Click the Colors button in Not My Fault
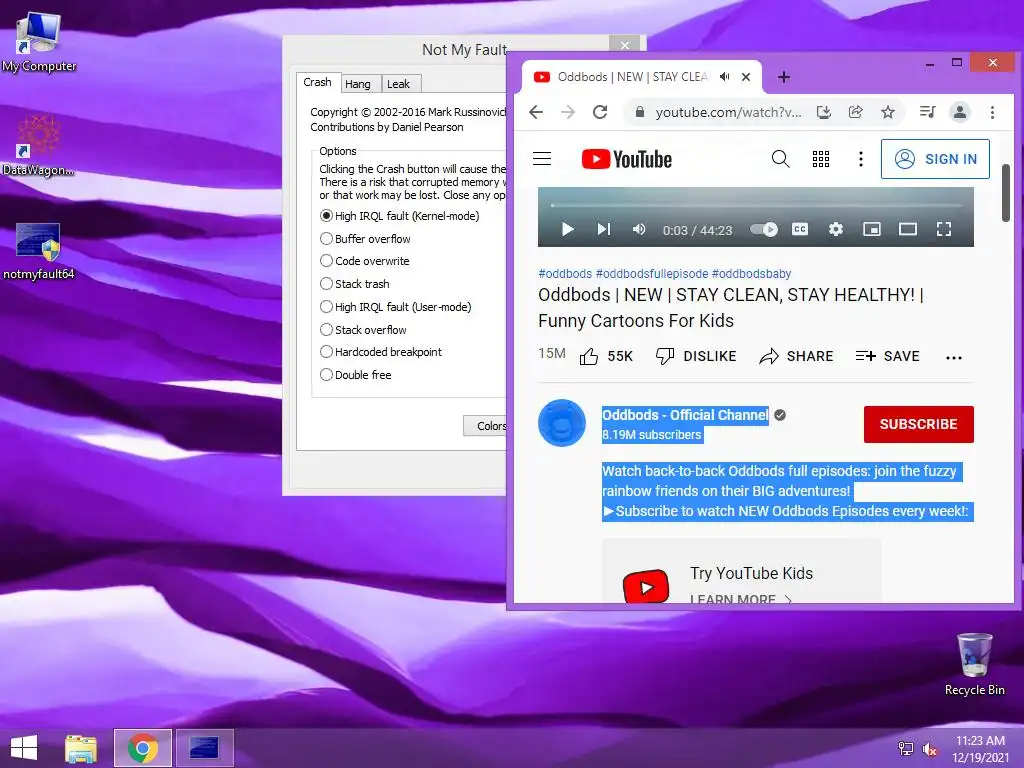This screenshot has width=1024, height=768. tap(486, 426)
